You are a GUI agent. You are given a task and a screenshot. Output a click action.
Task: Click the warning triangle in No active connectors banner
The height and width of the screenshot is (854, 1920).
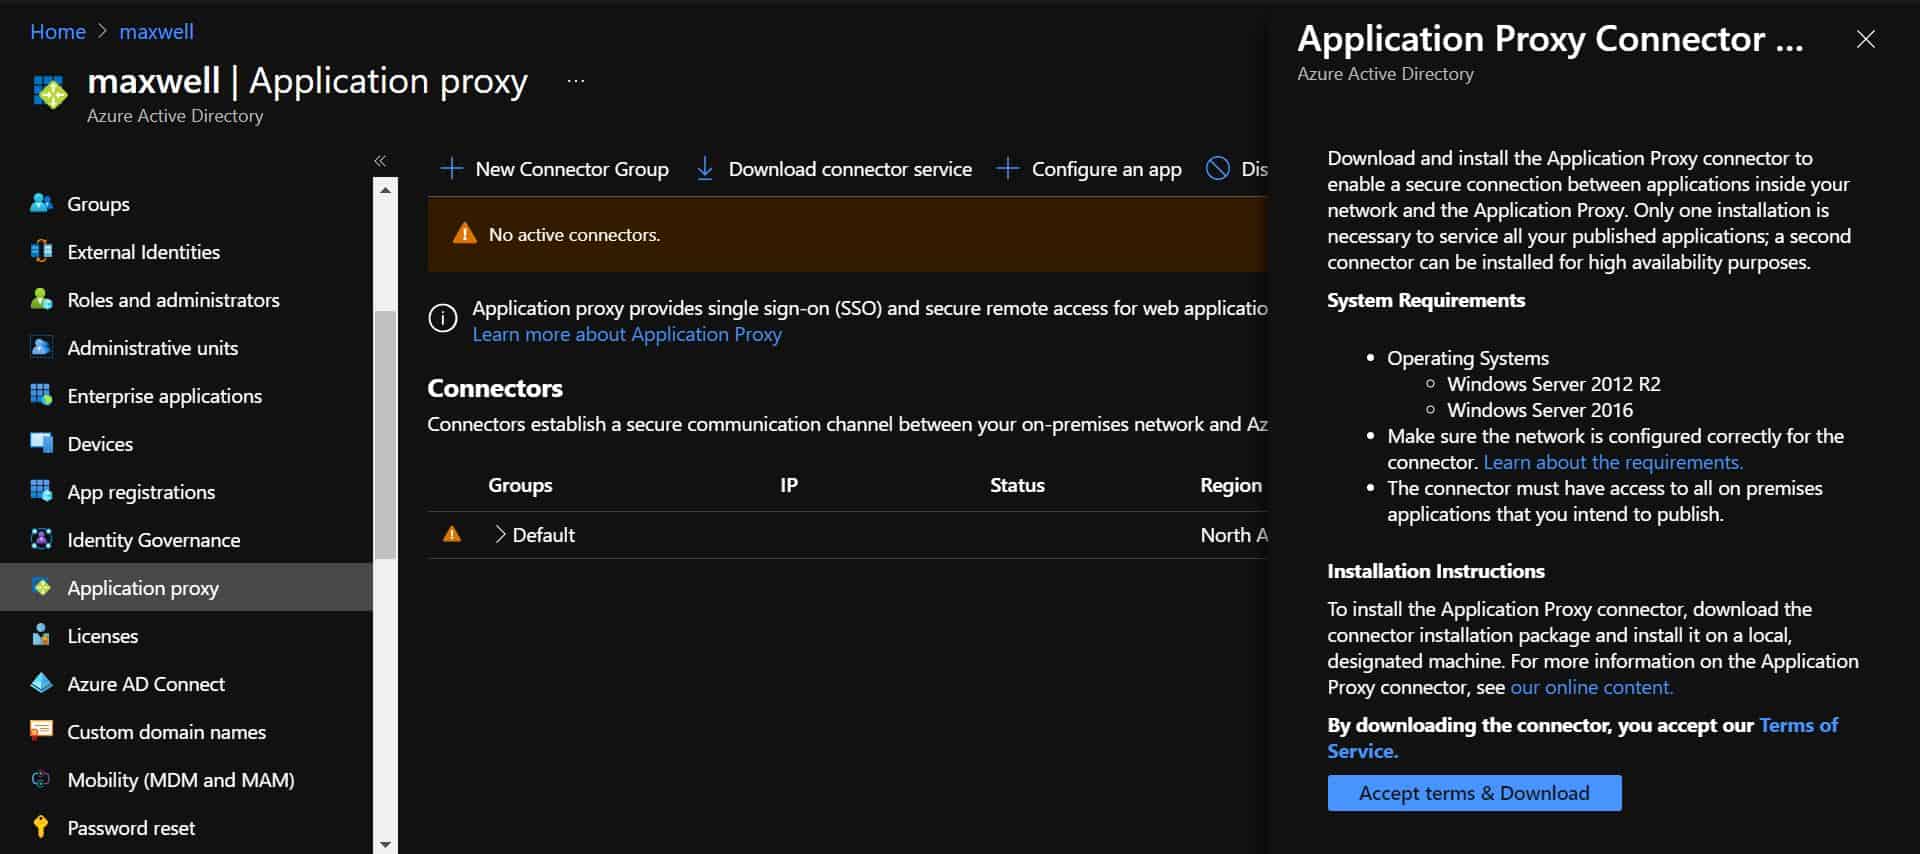[464, 234]
